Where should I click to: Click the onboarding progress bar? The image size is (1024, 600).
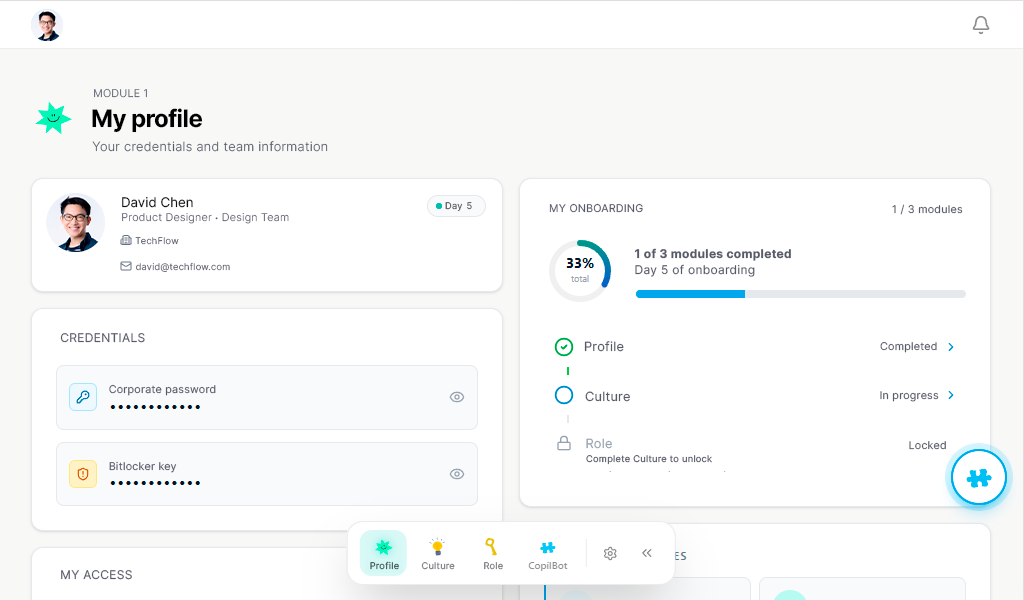point(800,293)
